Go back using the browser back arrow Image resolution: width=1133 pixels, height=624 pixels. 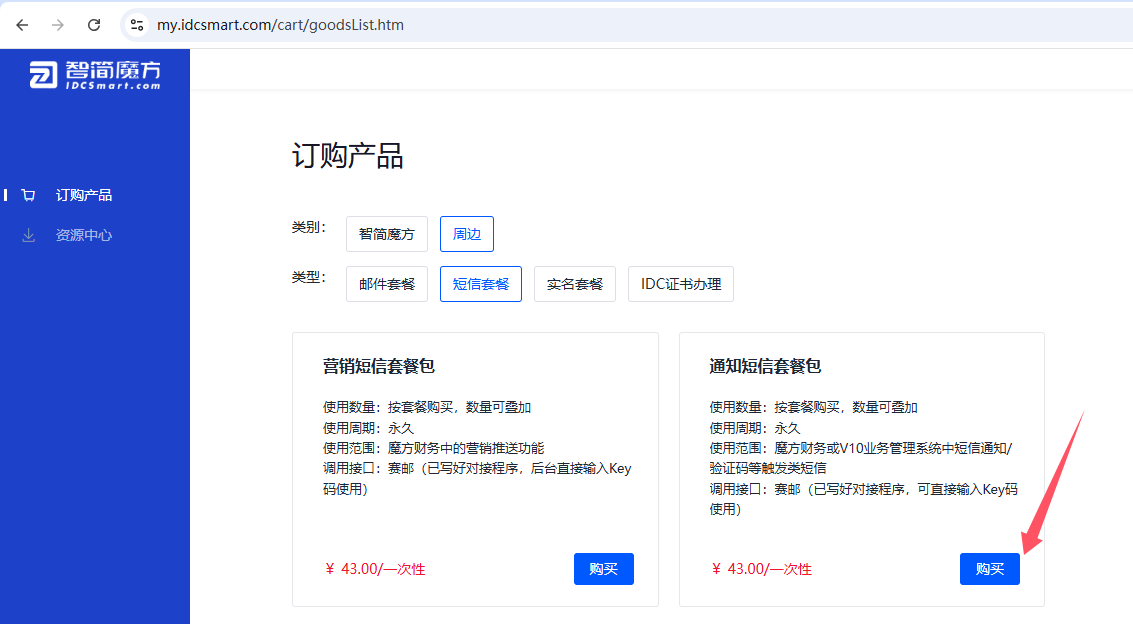[22, 25]
